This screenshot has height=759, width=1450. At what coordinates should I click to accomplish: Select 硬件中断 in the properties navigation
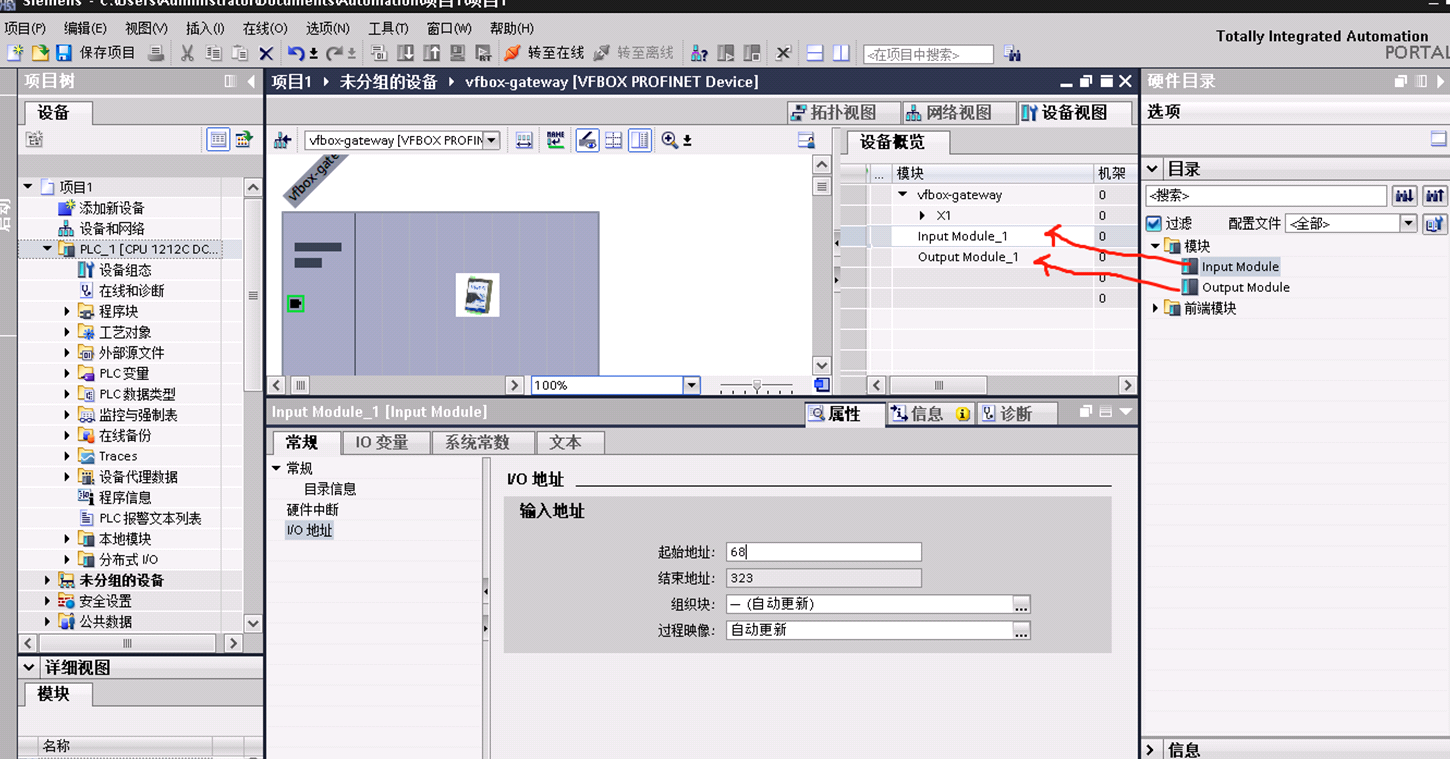tap(313, 510)
